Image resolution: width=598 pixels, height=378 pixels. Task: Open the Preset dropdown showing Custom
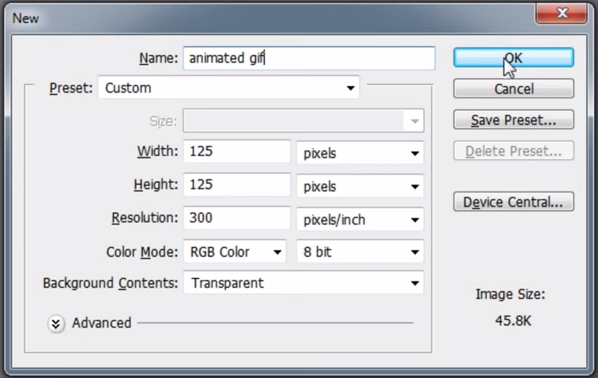[229, 88]
